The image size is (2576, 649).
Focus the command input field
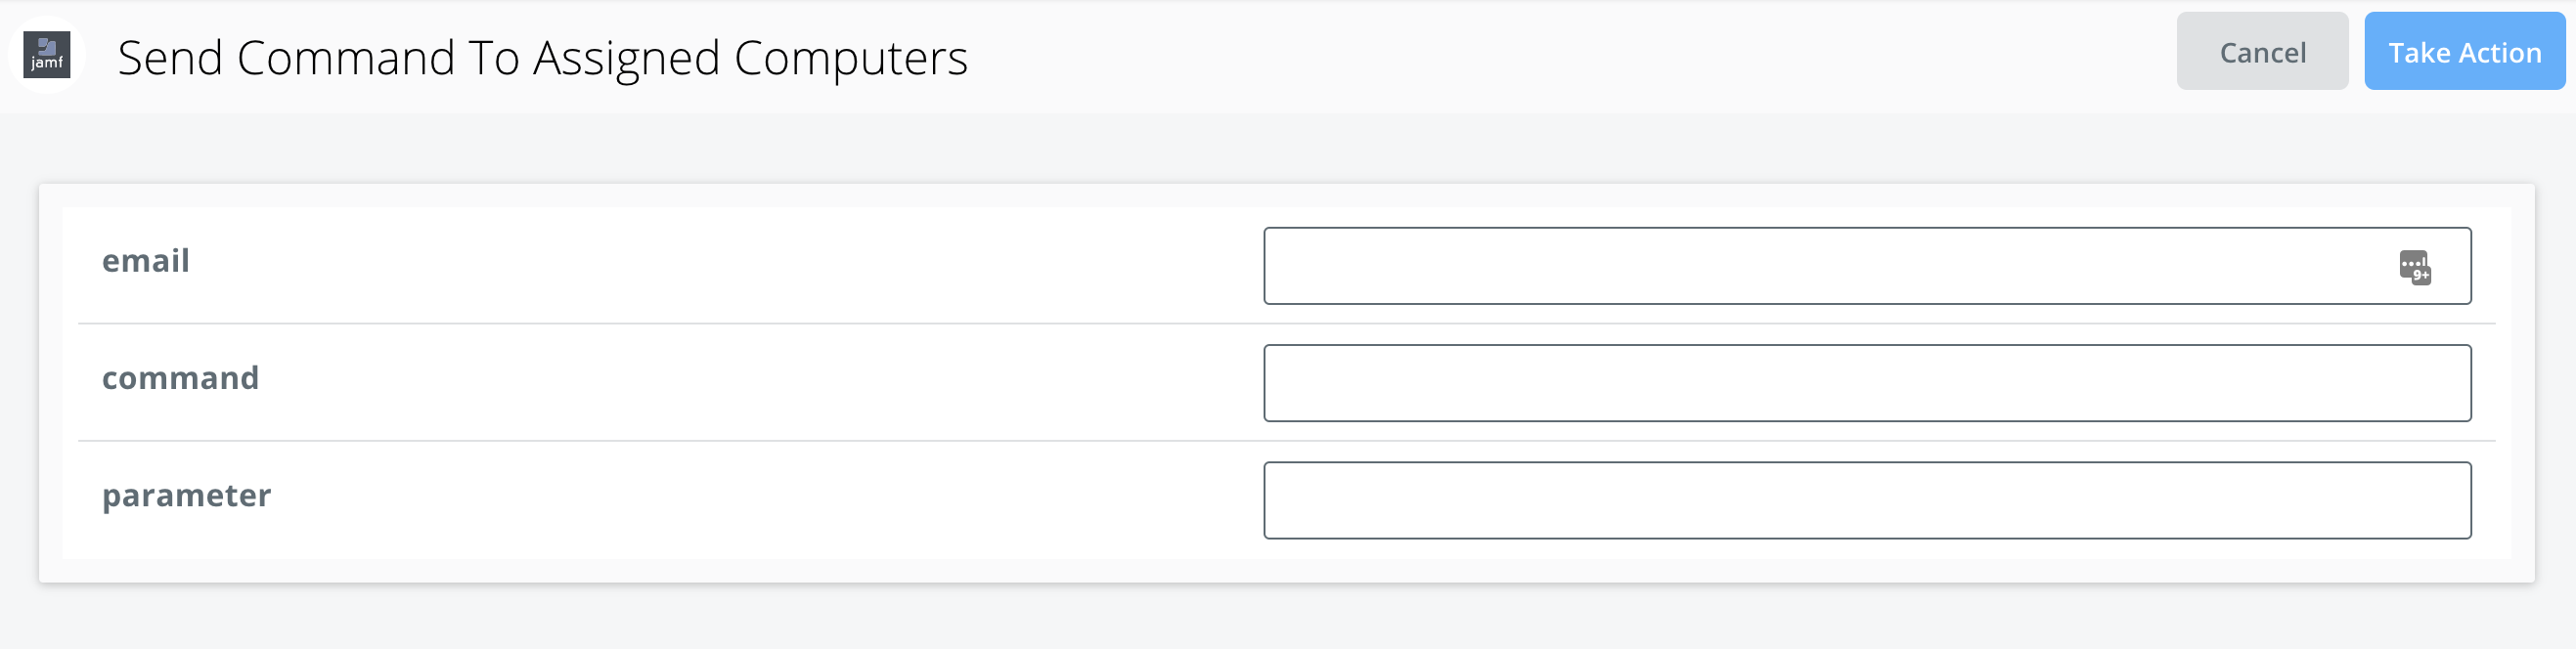1867,383
